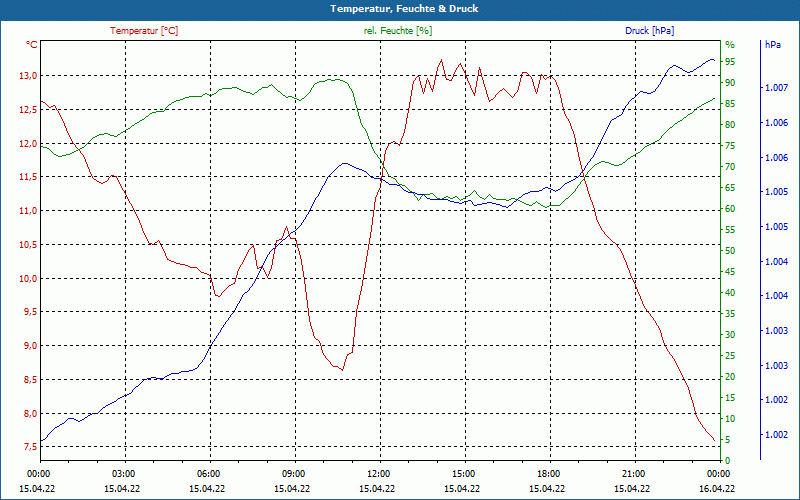Click the green '75' humidity axis value
Screen dimensions: 800x500
coord(730,146)
